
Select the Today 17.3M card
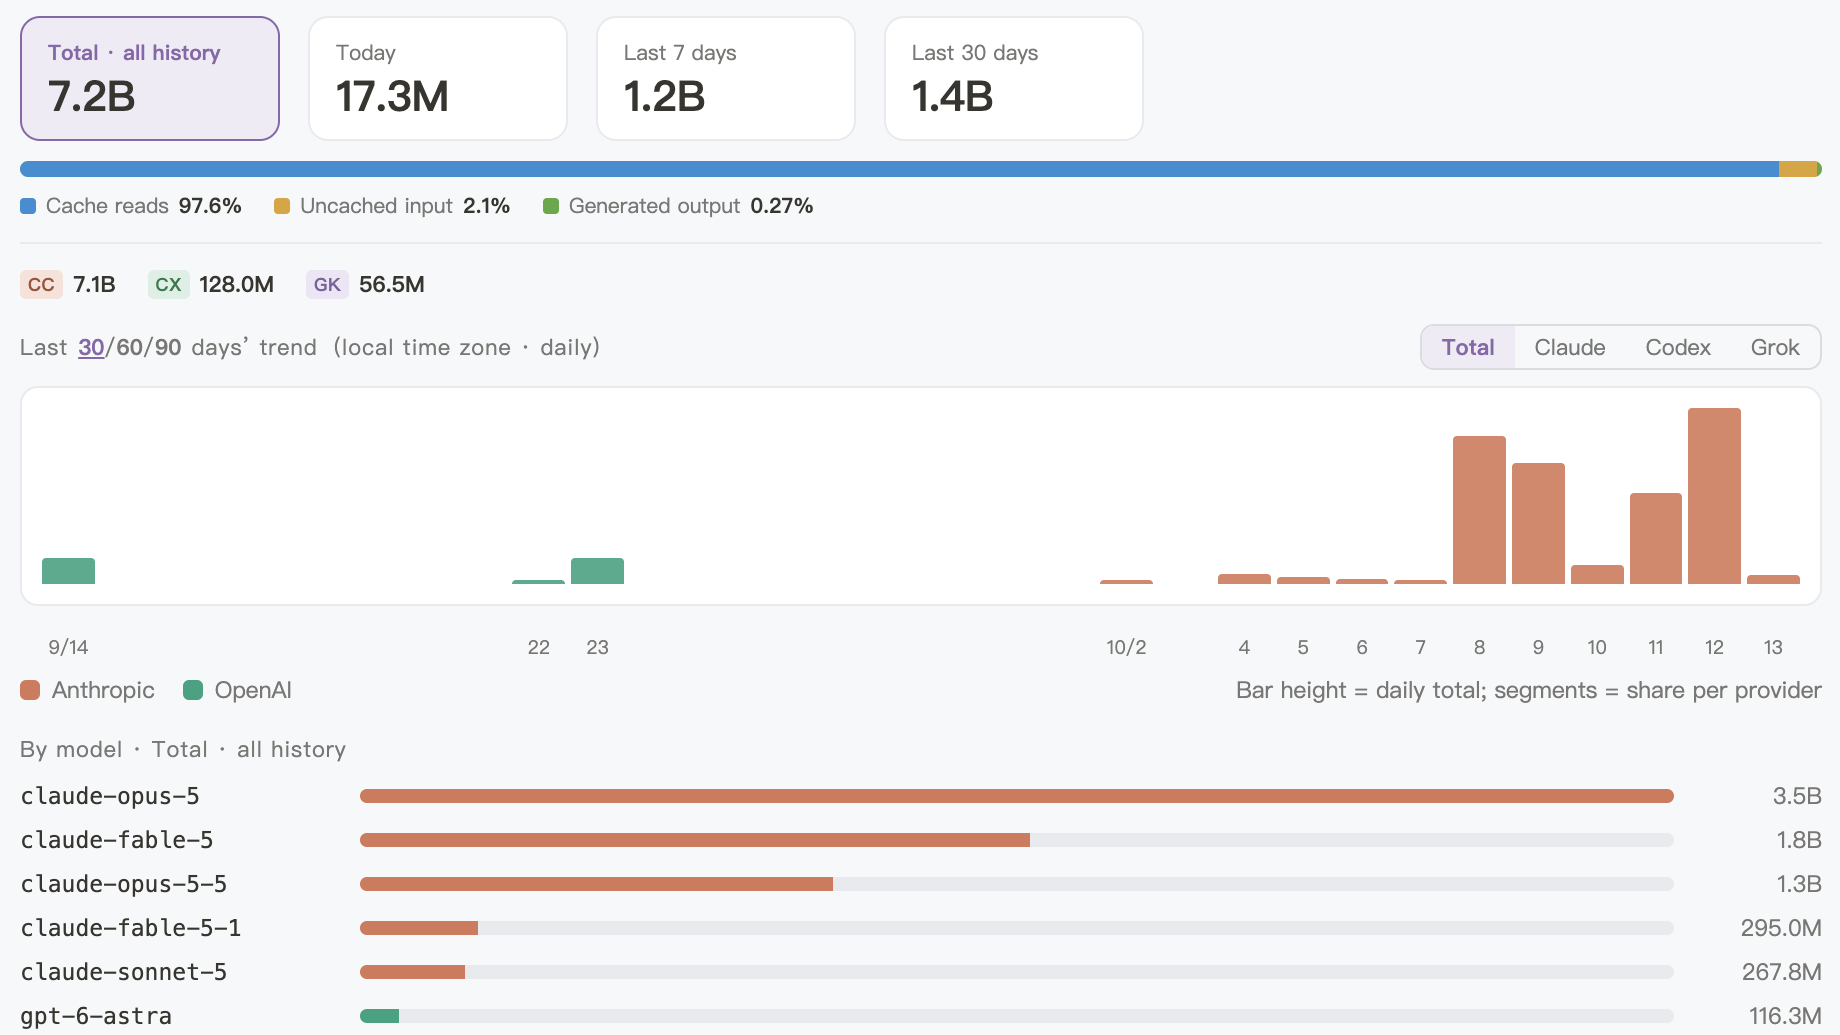tap(438, 78)
